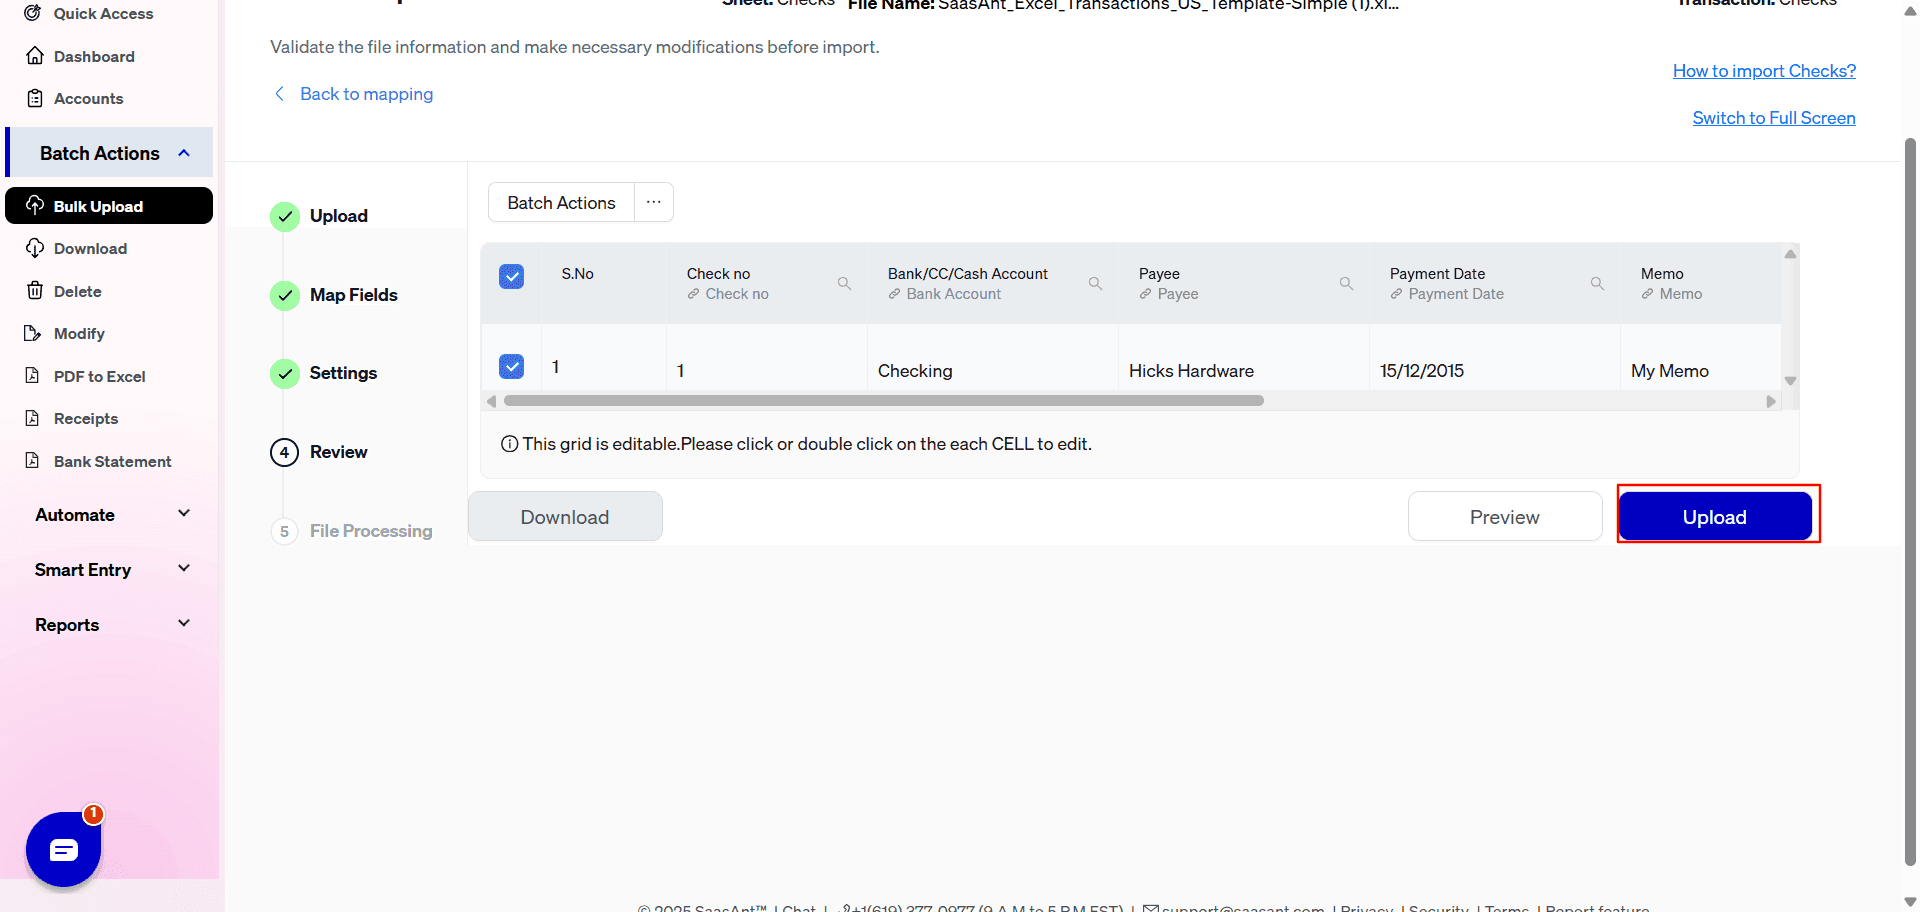Open the chat support bubble
1920x912 pixels.
(x=63, y=850)
